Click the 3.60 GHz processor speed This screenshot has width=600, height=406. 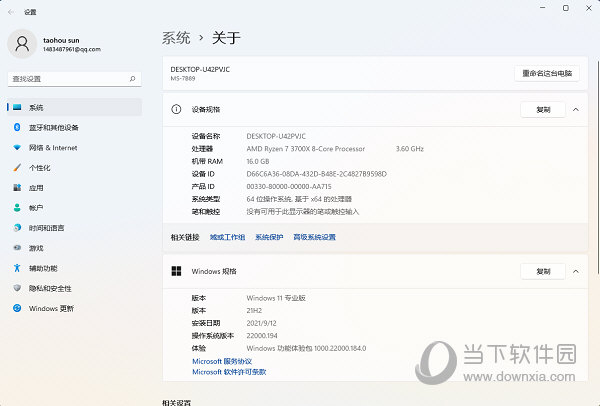(x=409, y=149)
